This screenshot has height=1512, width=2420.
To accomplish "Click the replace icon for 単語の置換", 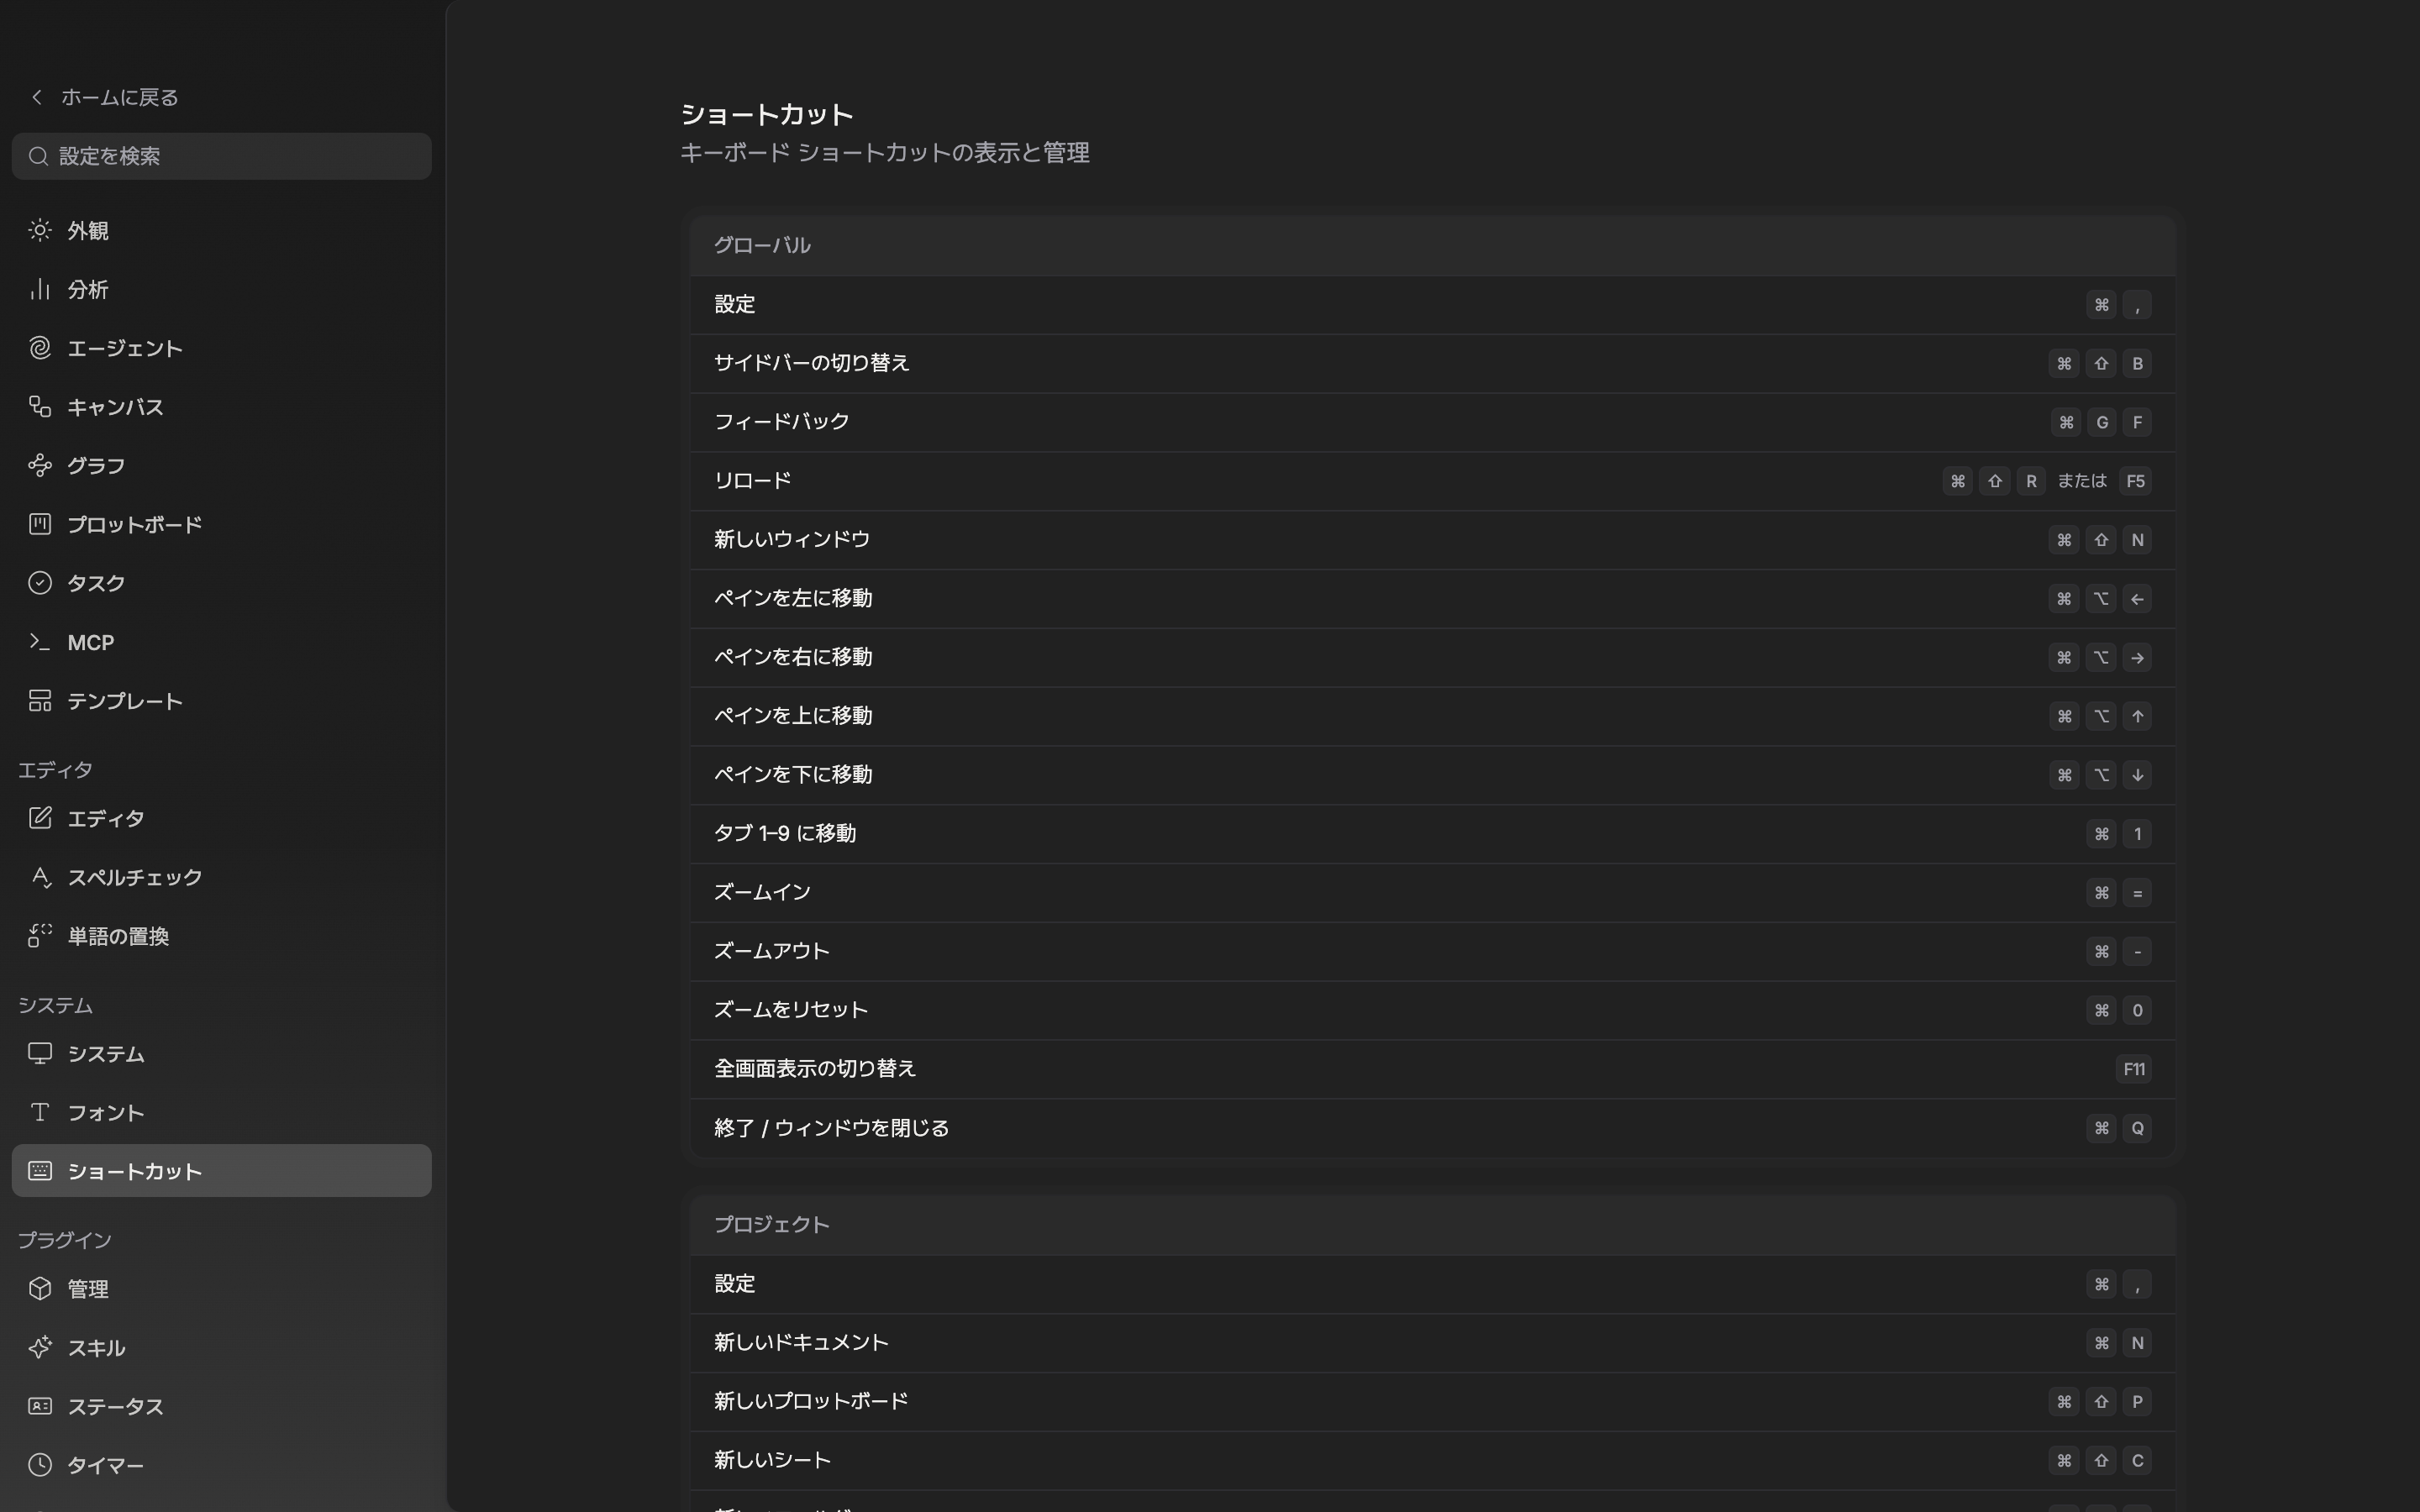I will click(x=40, y=936).
